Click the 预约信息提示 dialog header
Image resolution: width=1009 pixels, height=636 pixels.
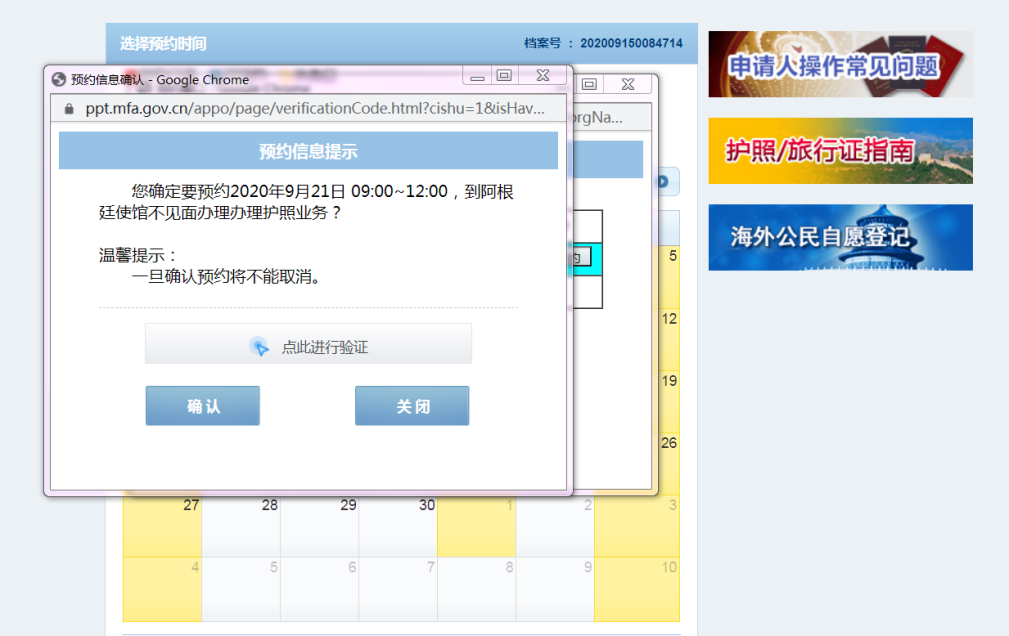point(308,151)
